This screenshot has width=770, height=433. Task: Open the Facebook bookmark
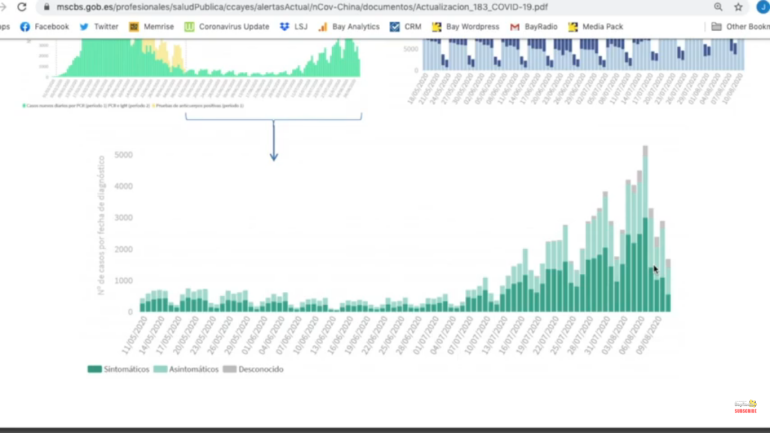(x=45, y=27)
